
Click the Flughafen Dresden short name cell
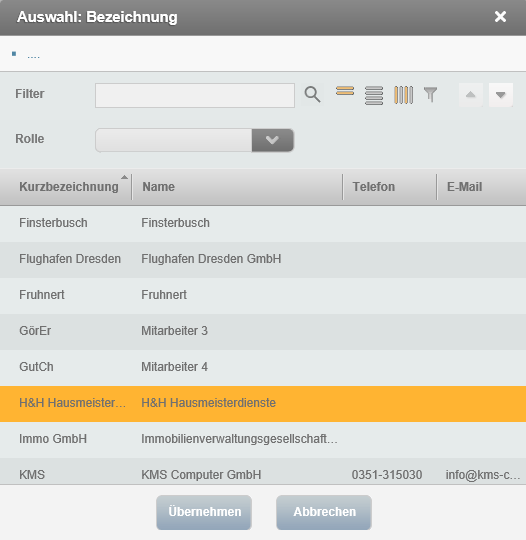(x=70, y=259)
